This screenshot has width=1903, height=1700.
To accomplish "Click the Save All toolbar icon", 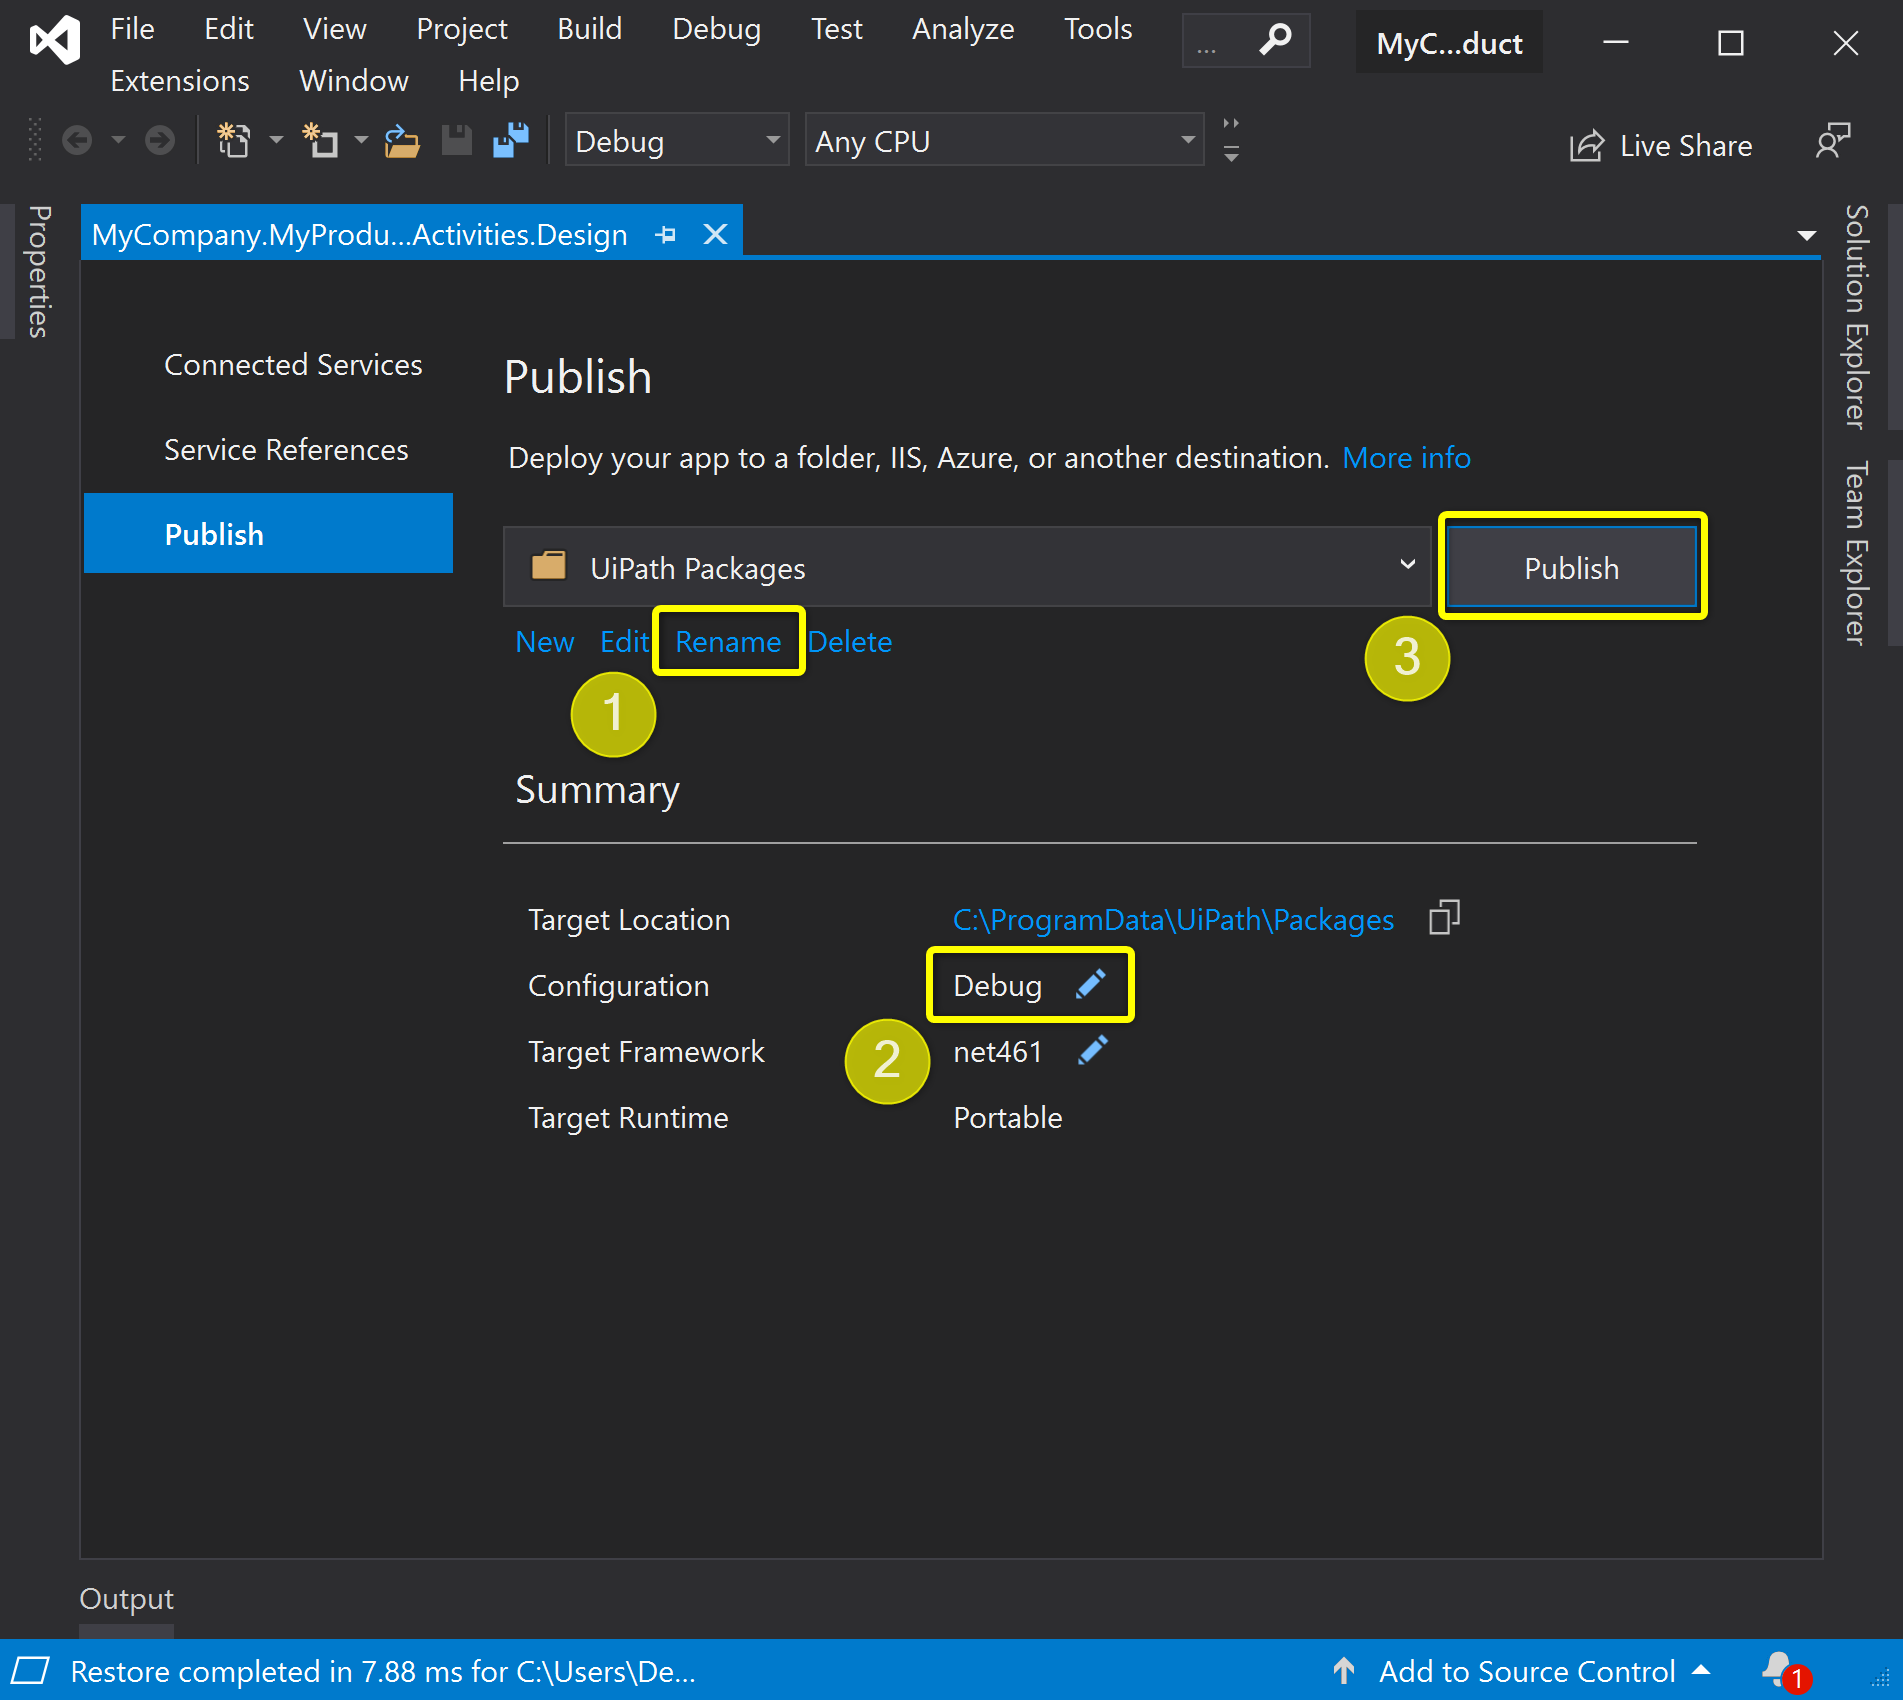I will click(x=511, y=141).
